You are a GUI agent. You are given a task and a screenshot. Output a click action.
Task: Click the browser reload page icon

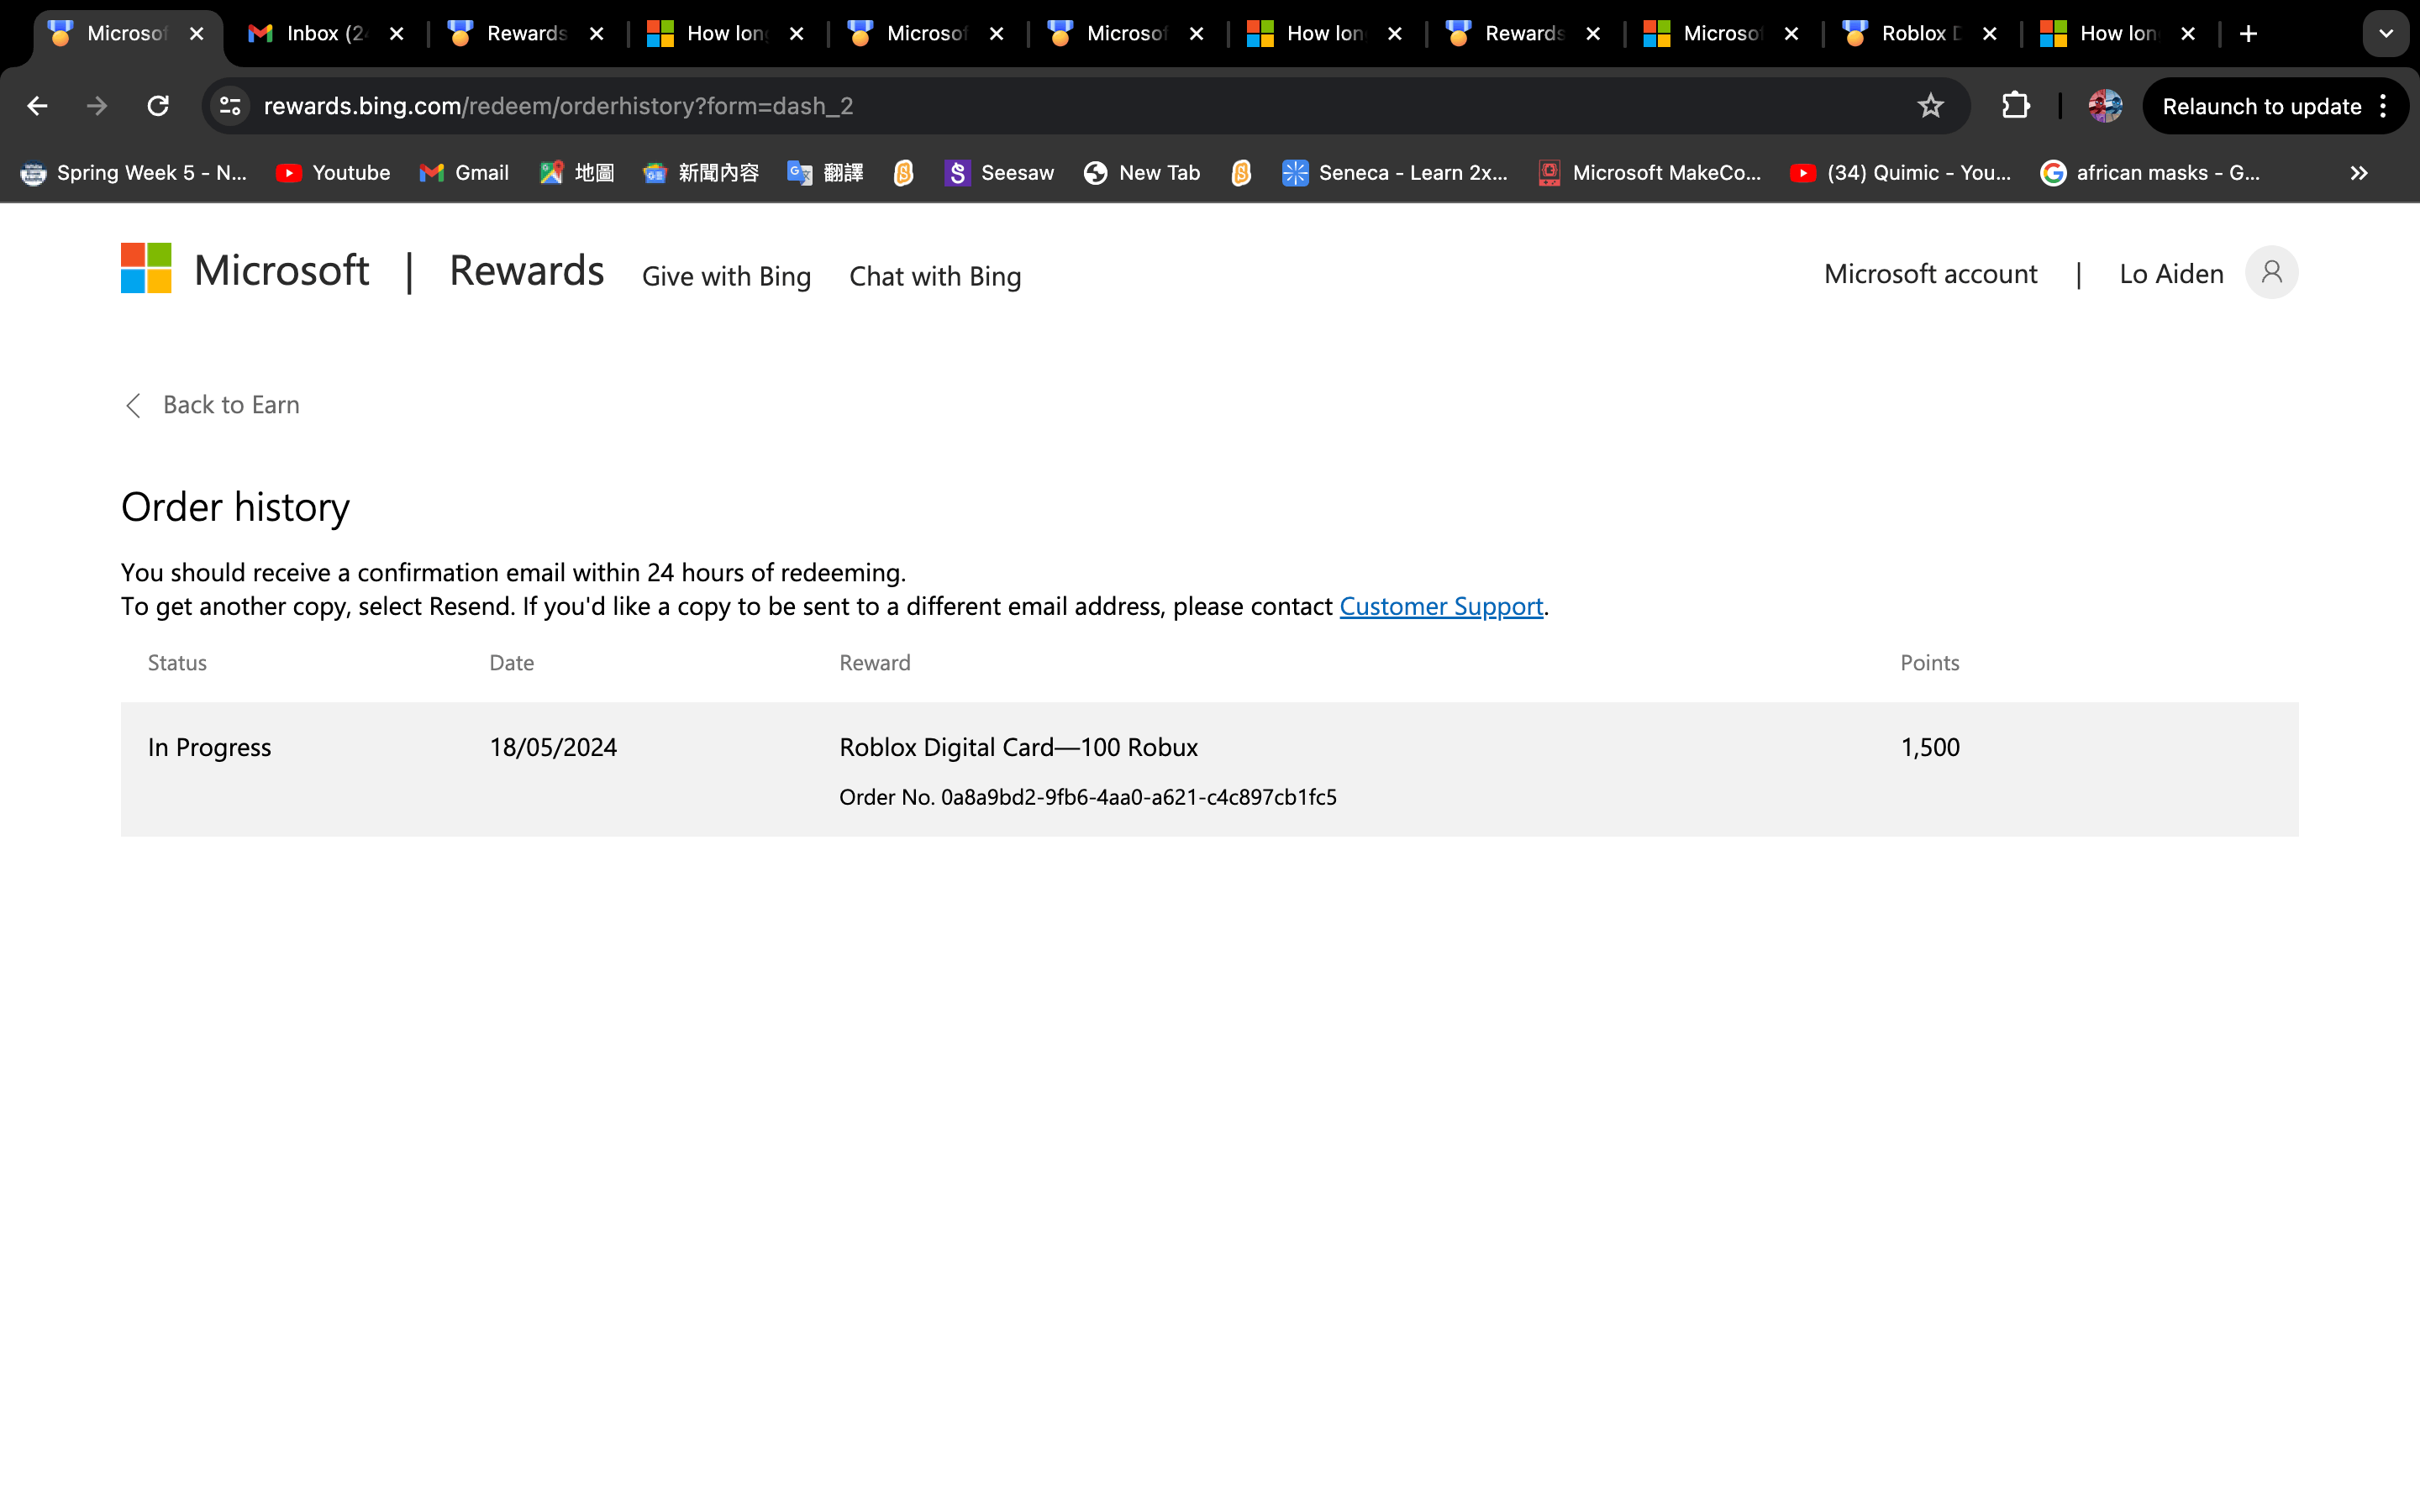pyautogui.click(x=158, y=106)
